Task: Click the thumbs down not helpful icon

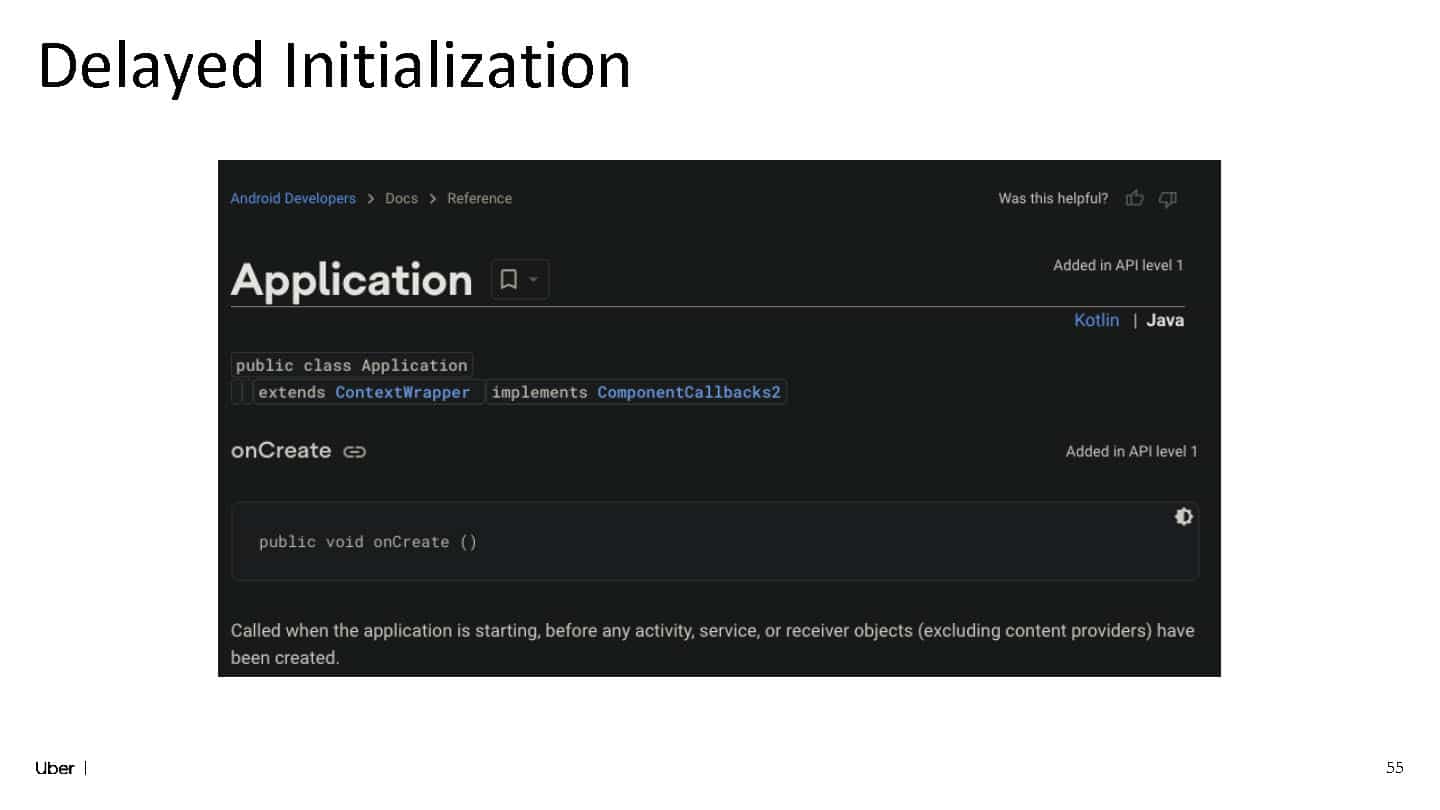Action: [1167, 199]
